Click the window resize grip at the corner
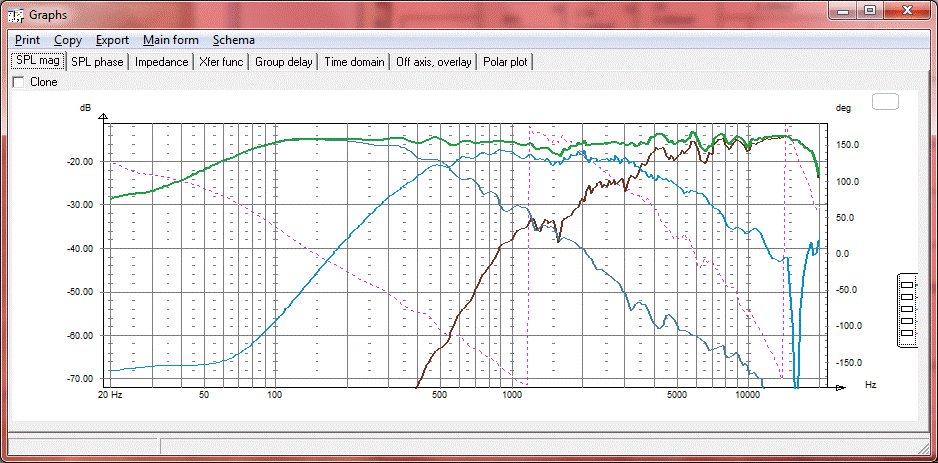938x463 pixels. tap(924, 447)
